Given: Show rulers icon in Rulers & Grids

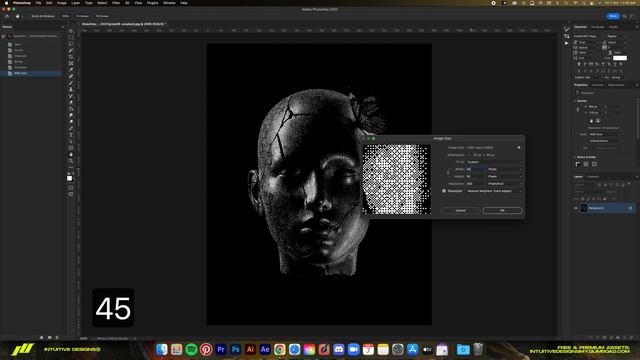Looking at the screenshot, I should coord(578,164).
